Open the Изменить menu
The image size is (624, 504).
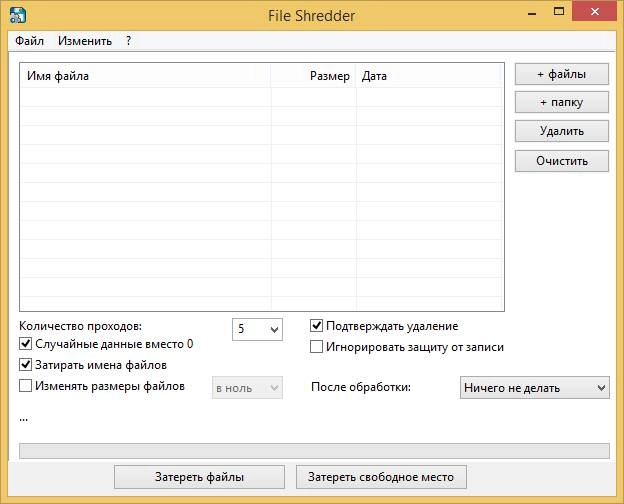pyautogui.click(x=85, y=41)
